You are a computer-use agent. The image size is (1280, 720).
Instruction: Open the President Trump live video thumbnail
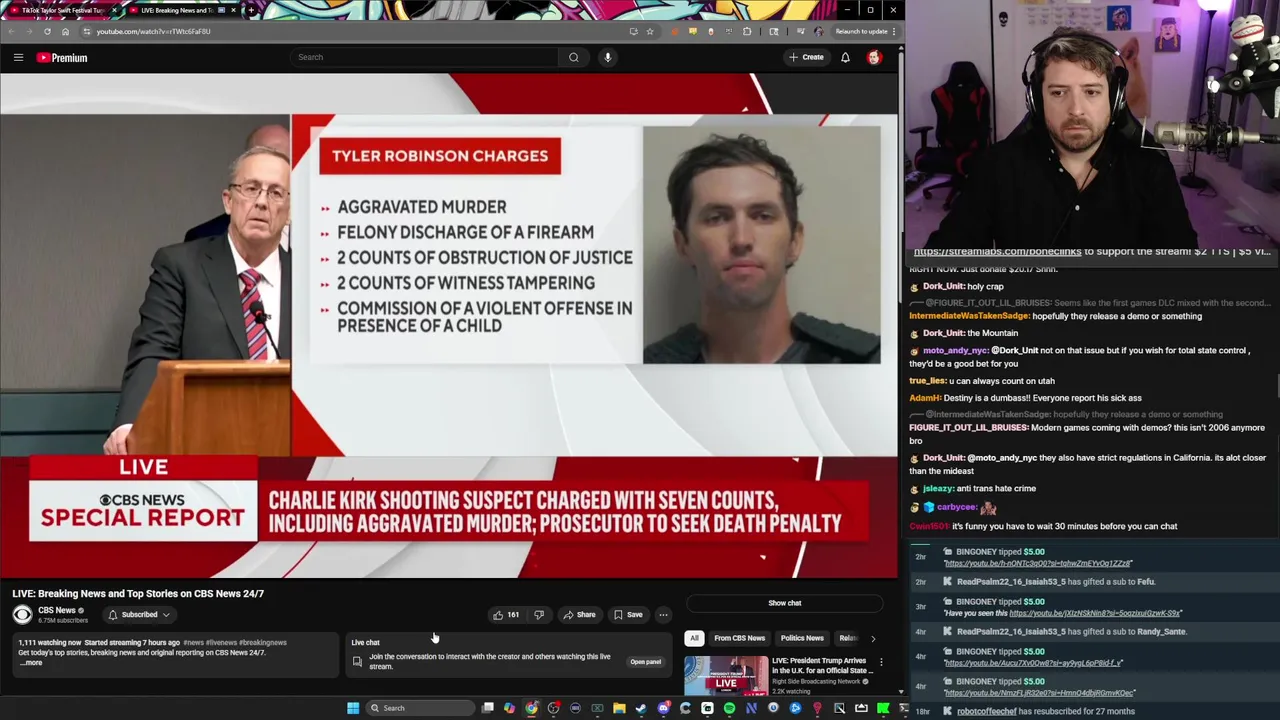726,676
